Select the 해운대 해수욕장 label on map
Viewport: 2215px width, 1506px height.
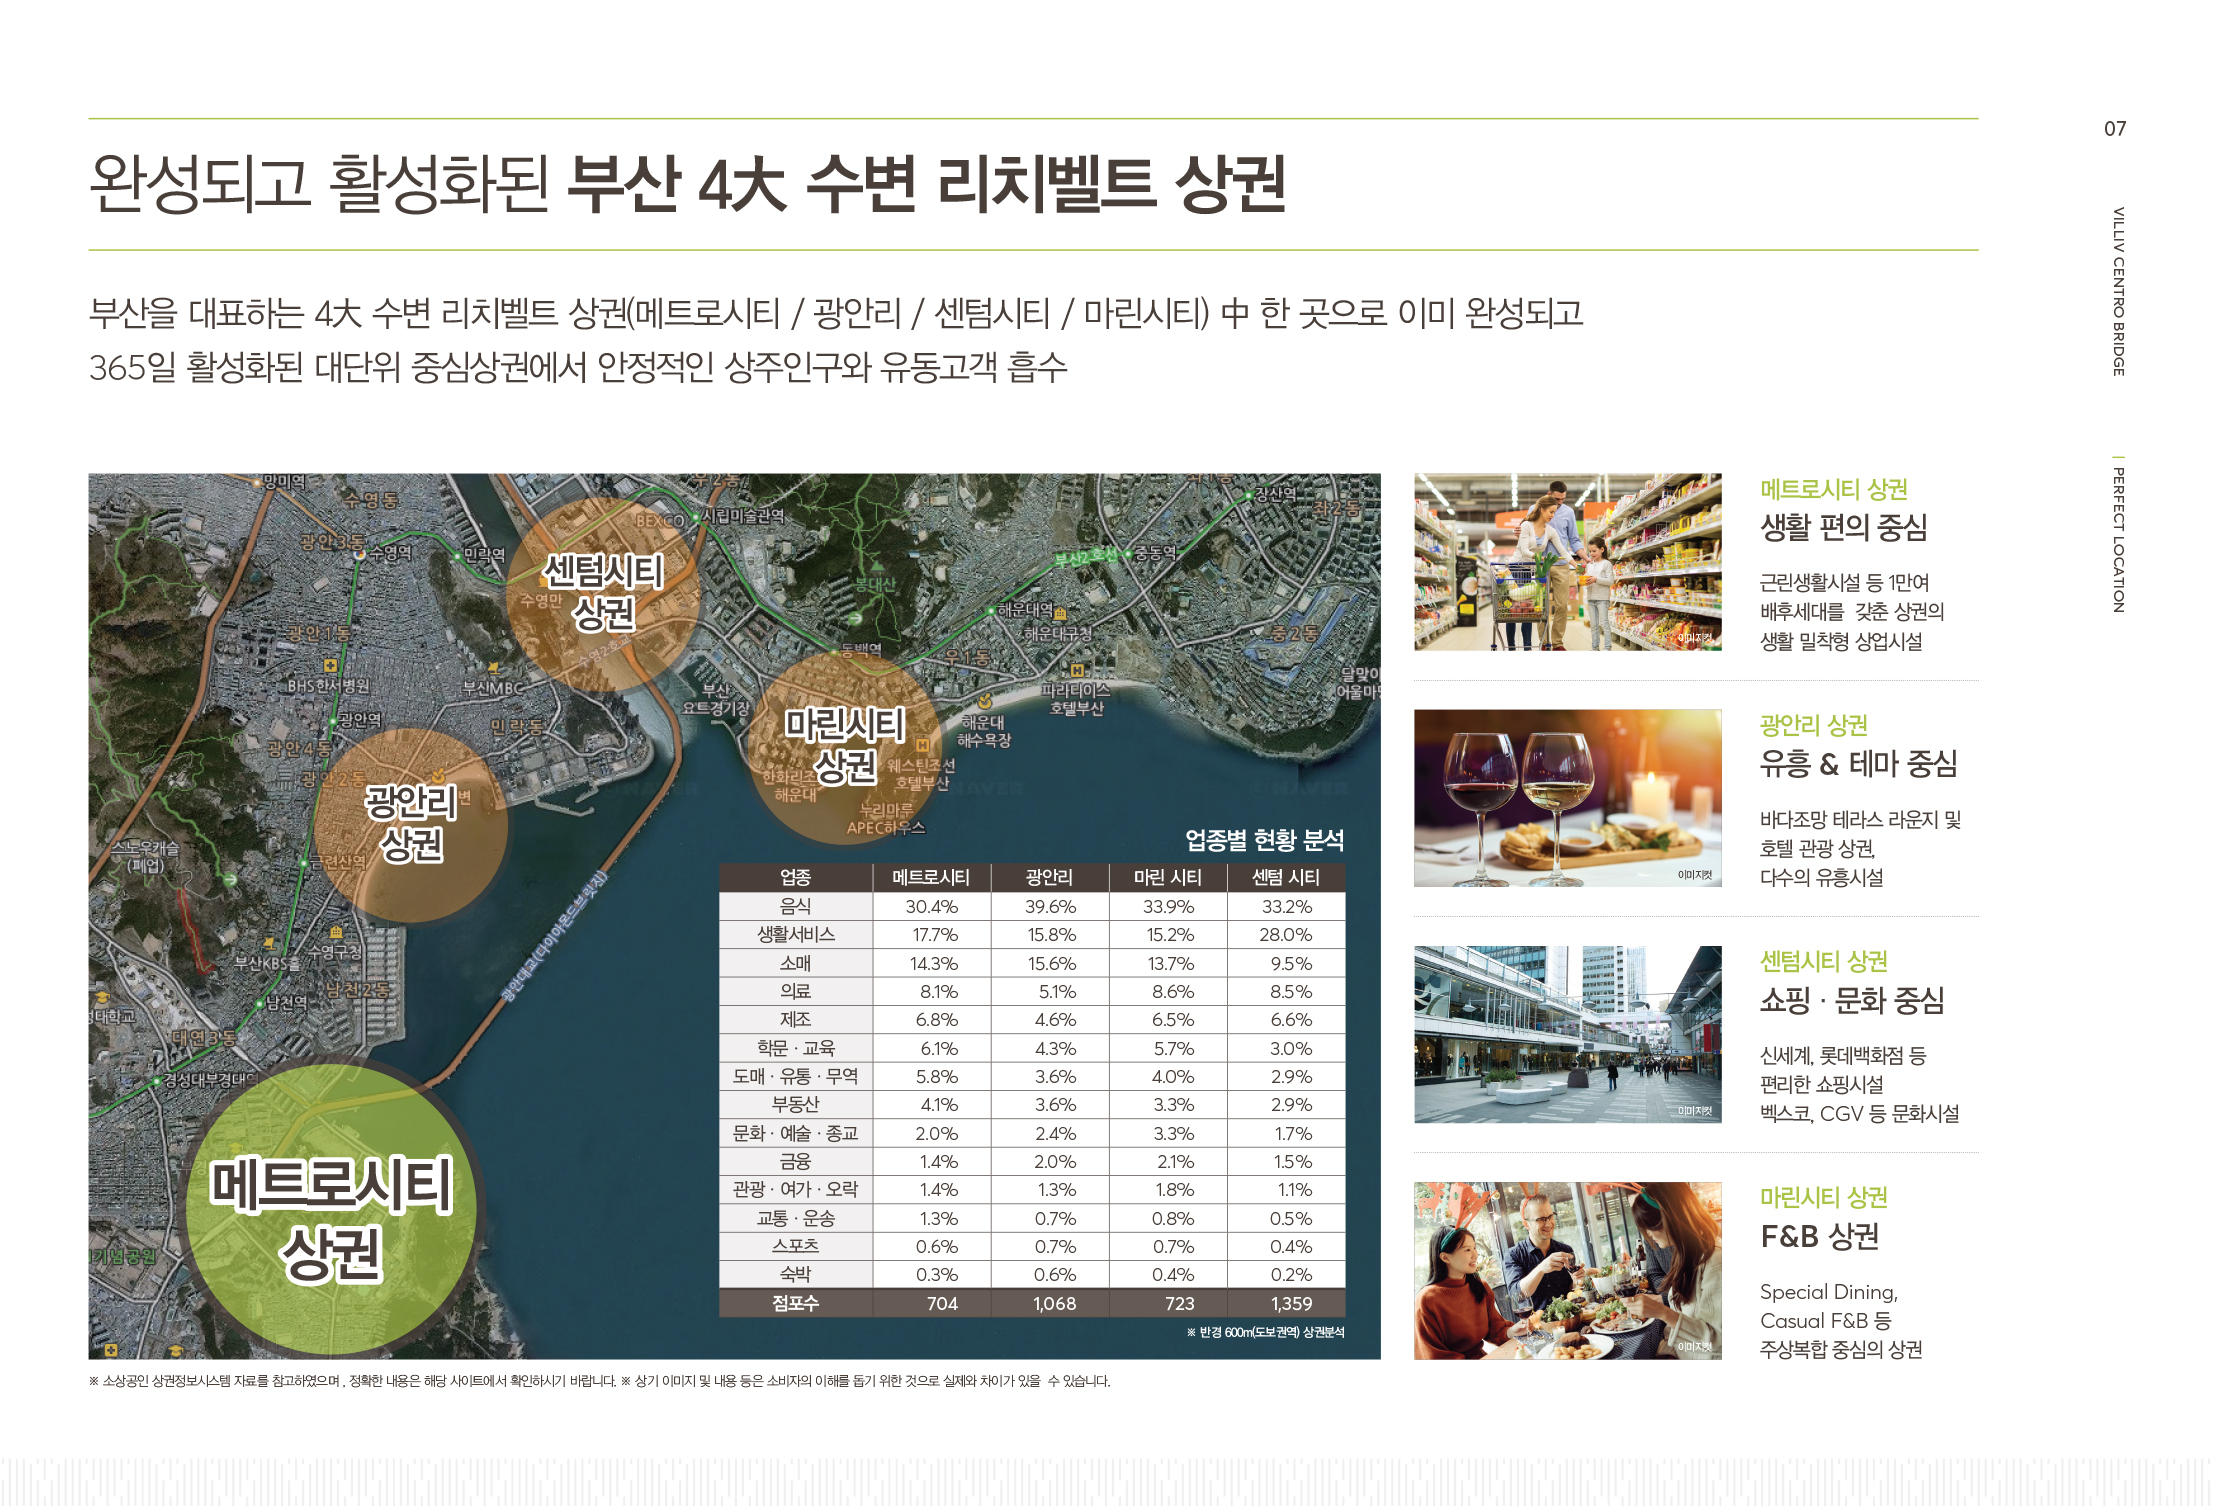click(985, 731)
